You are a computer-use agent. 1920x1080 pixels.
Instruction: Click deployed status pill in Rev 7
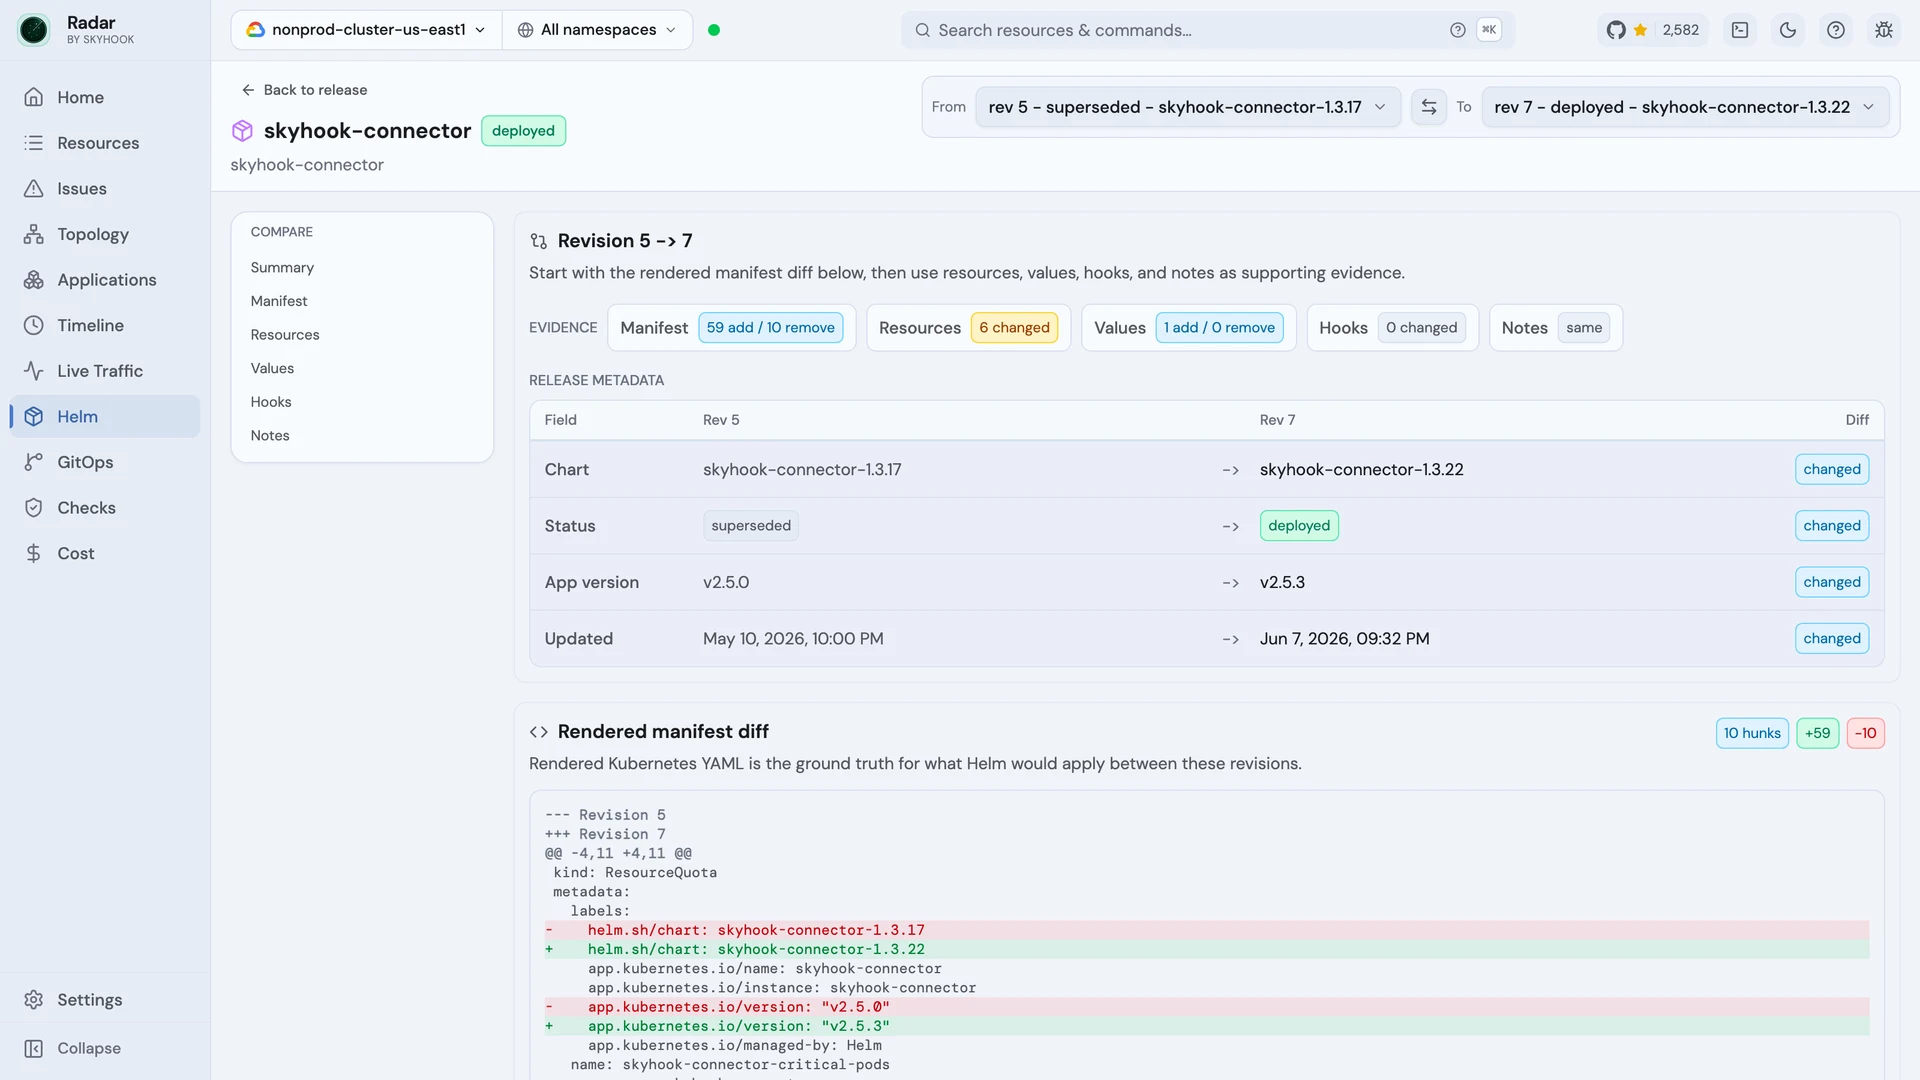tap(1299, 526)
